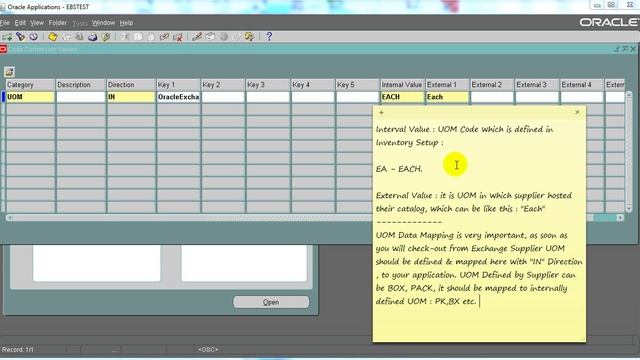Click the Attachments paperclip toolbar icon
This screenshot has height=360, width=640.
coord(237,37)
